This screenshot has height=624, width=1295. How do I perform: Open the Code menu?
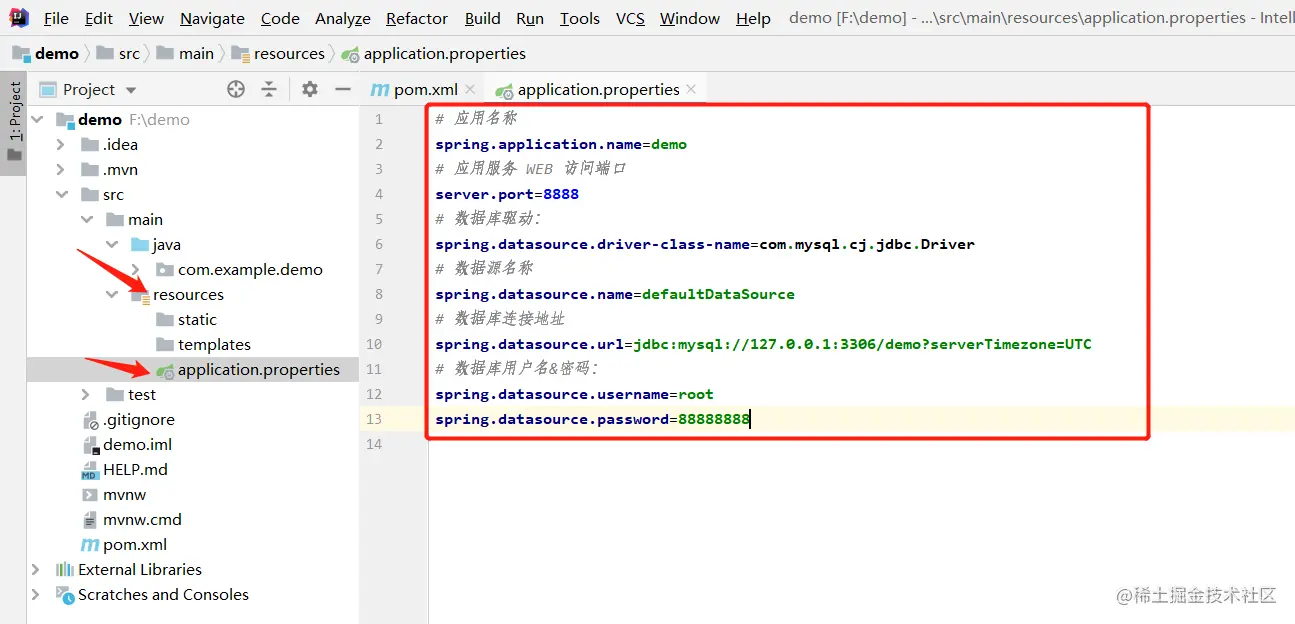pyautogui.click(x=280, y=18)
